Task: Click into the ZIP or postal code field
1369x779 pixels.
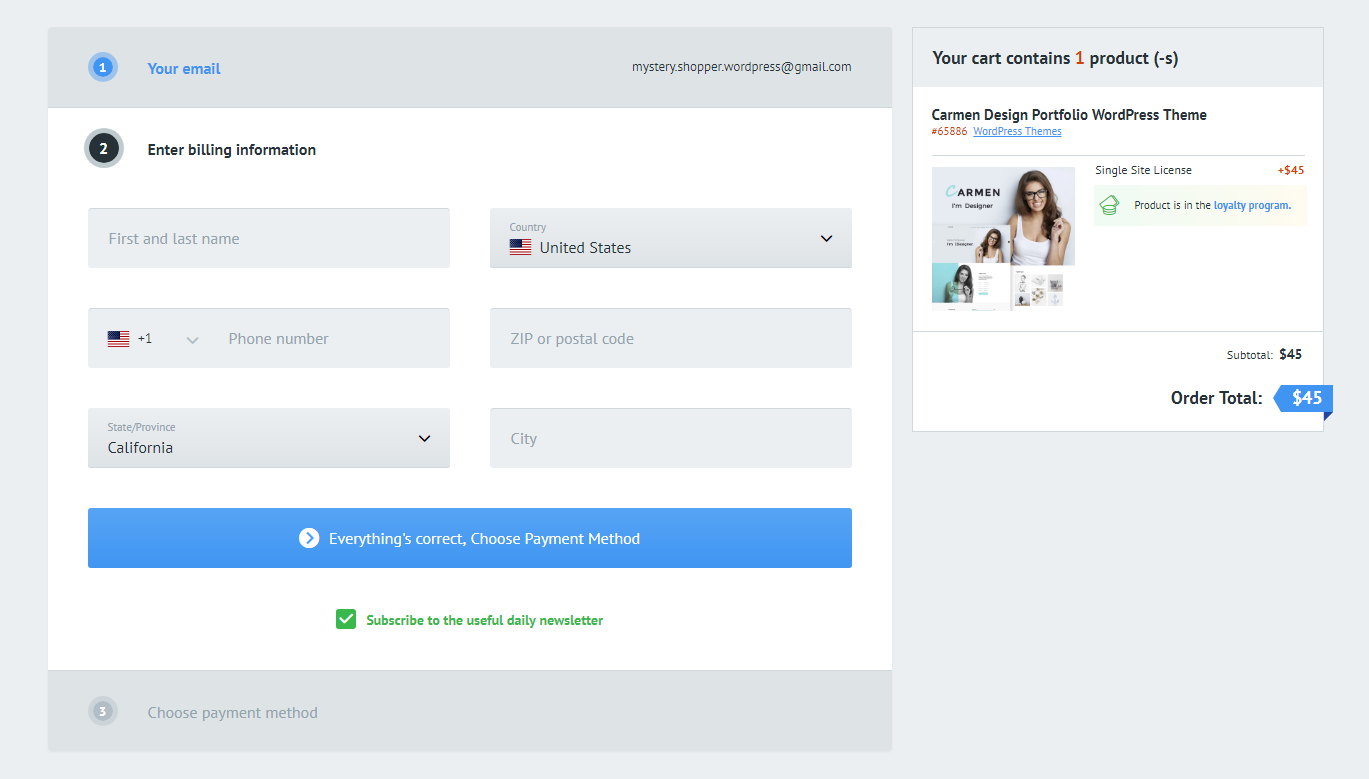Action: click(x=670, y=338)
